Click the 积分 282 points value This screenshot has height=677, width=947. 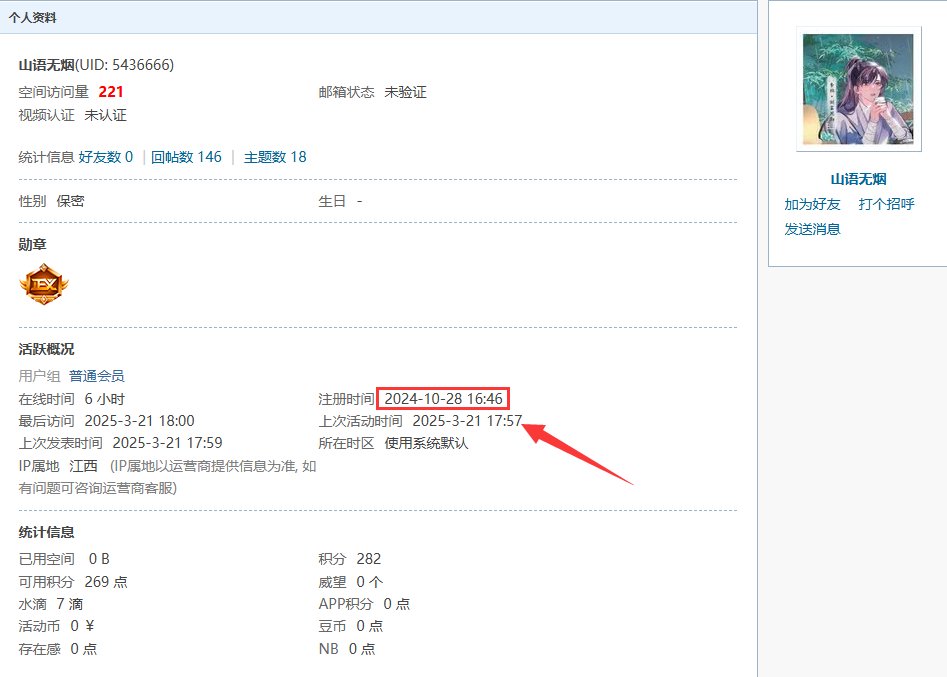368,559
